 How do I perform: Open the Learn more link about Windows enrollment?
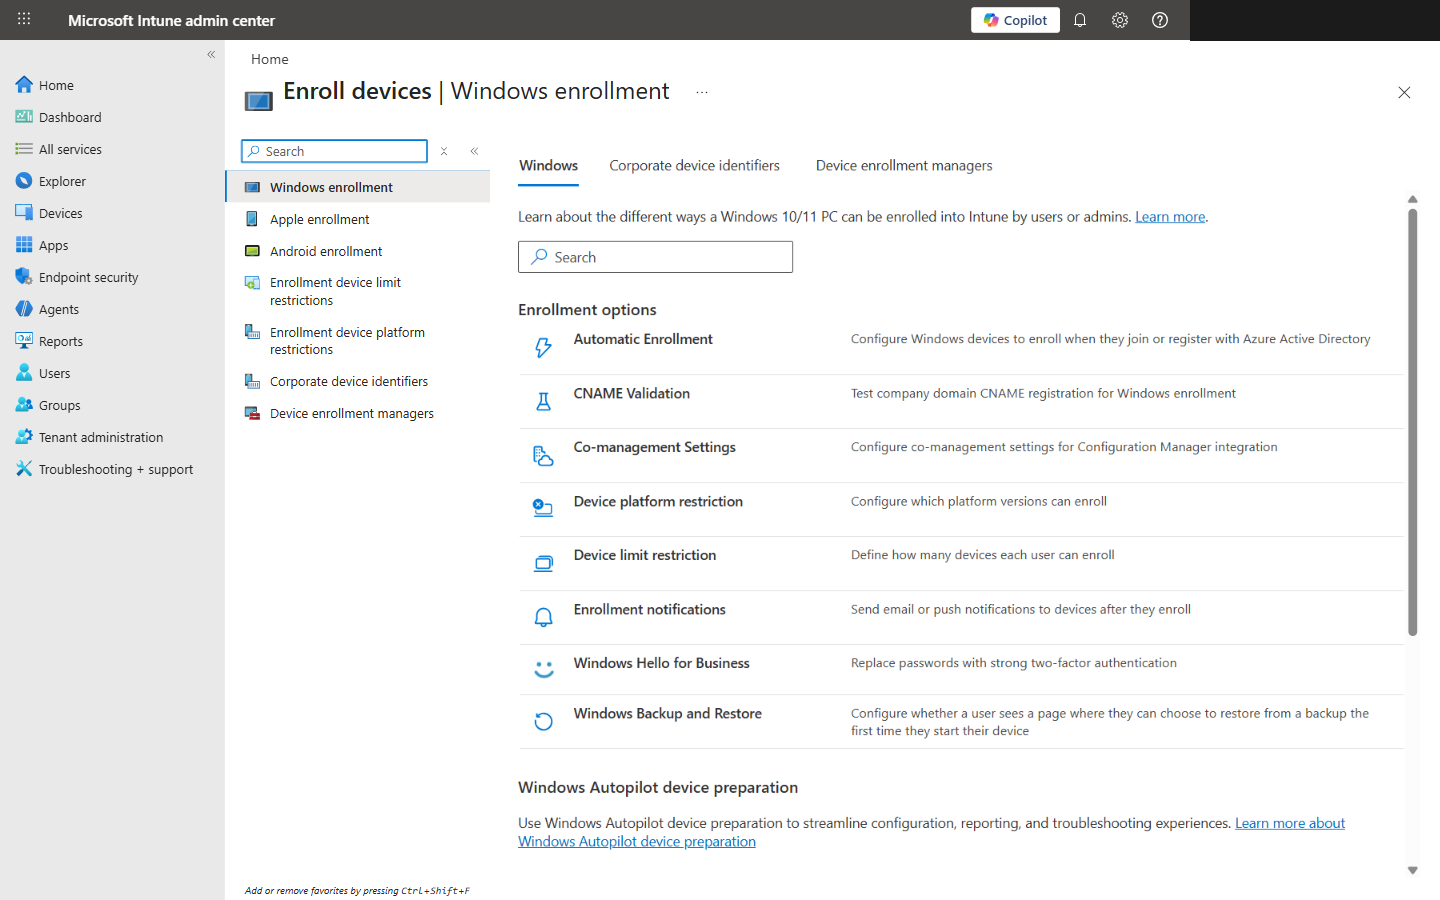pyautogui.click(x=1169, y=216)
